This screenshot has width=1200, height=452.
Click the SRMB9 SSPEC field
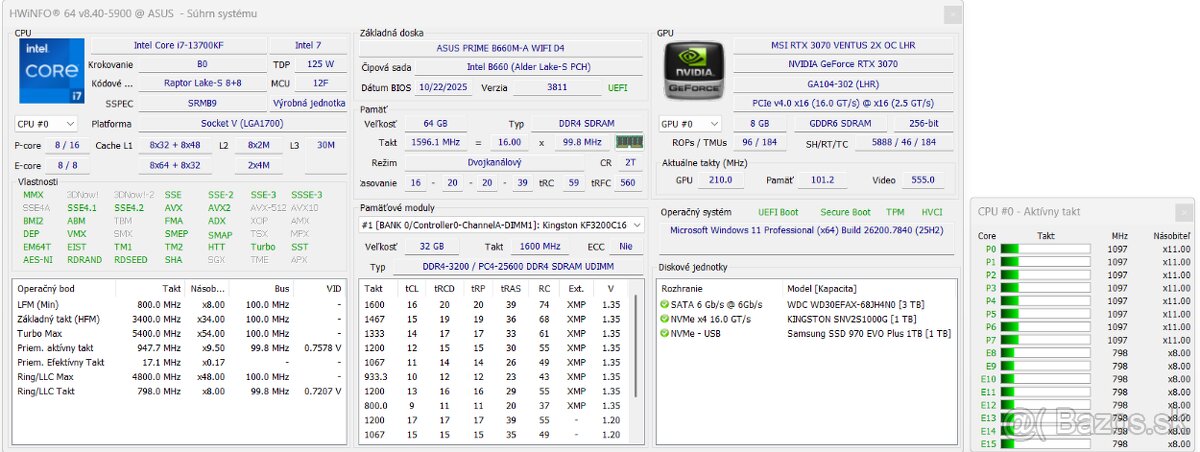pyautogui.click(x=202, y=103)
